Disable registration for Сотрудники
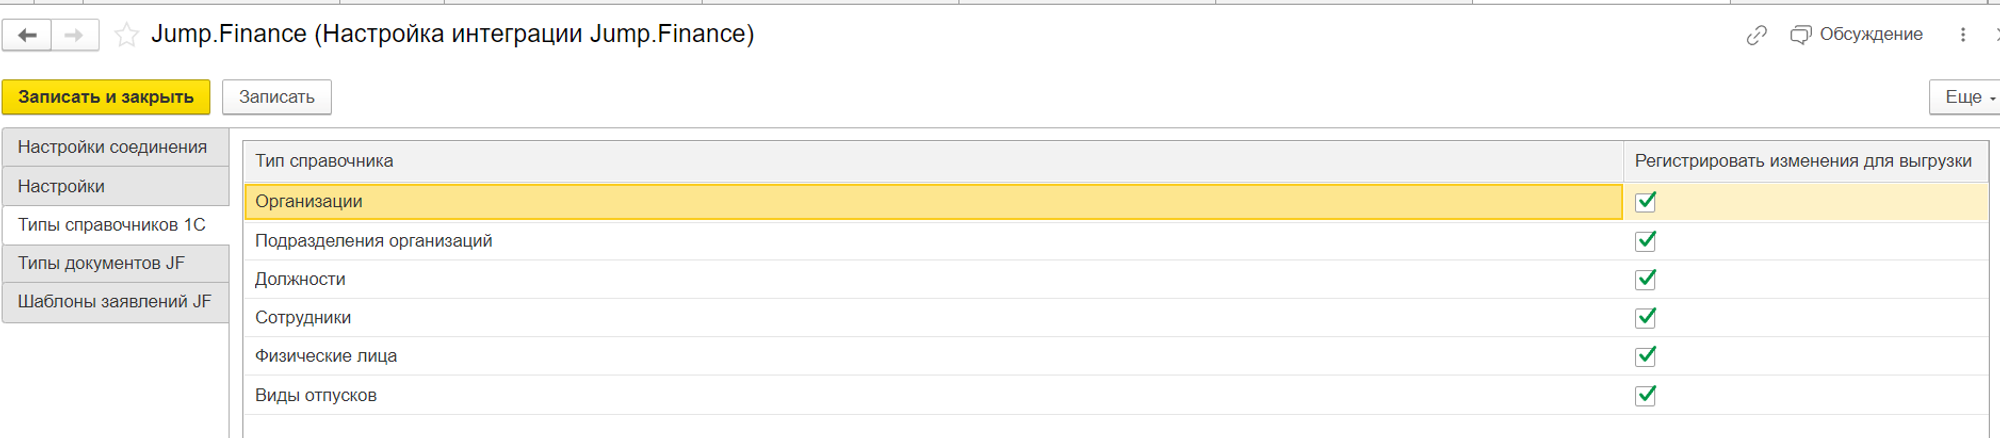 1645,318
